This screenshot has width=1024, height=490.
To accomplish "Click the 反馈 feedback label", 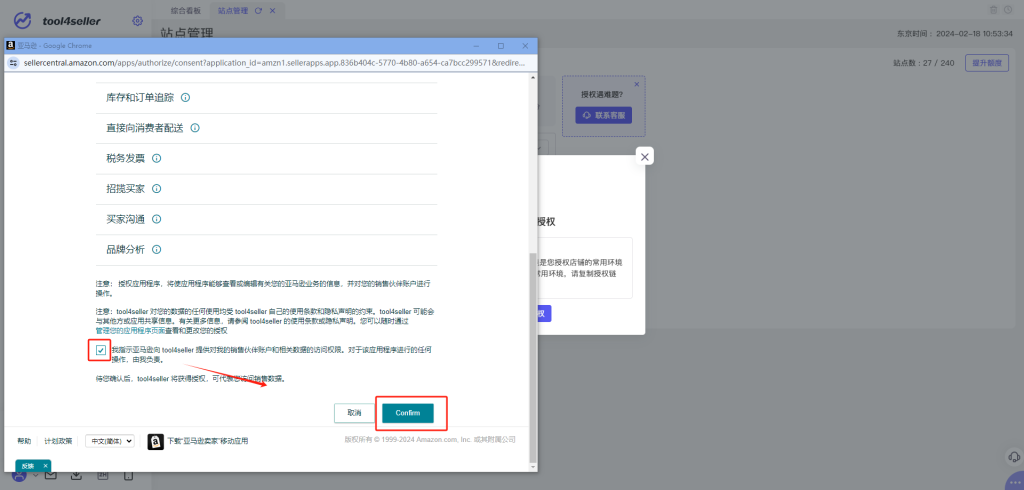I will 27,466.
